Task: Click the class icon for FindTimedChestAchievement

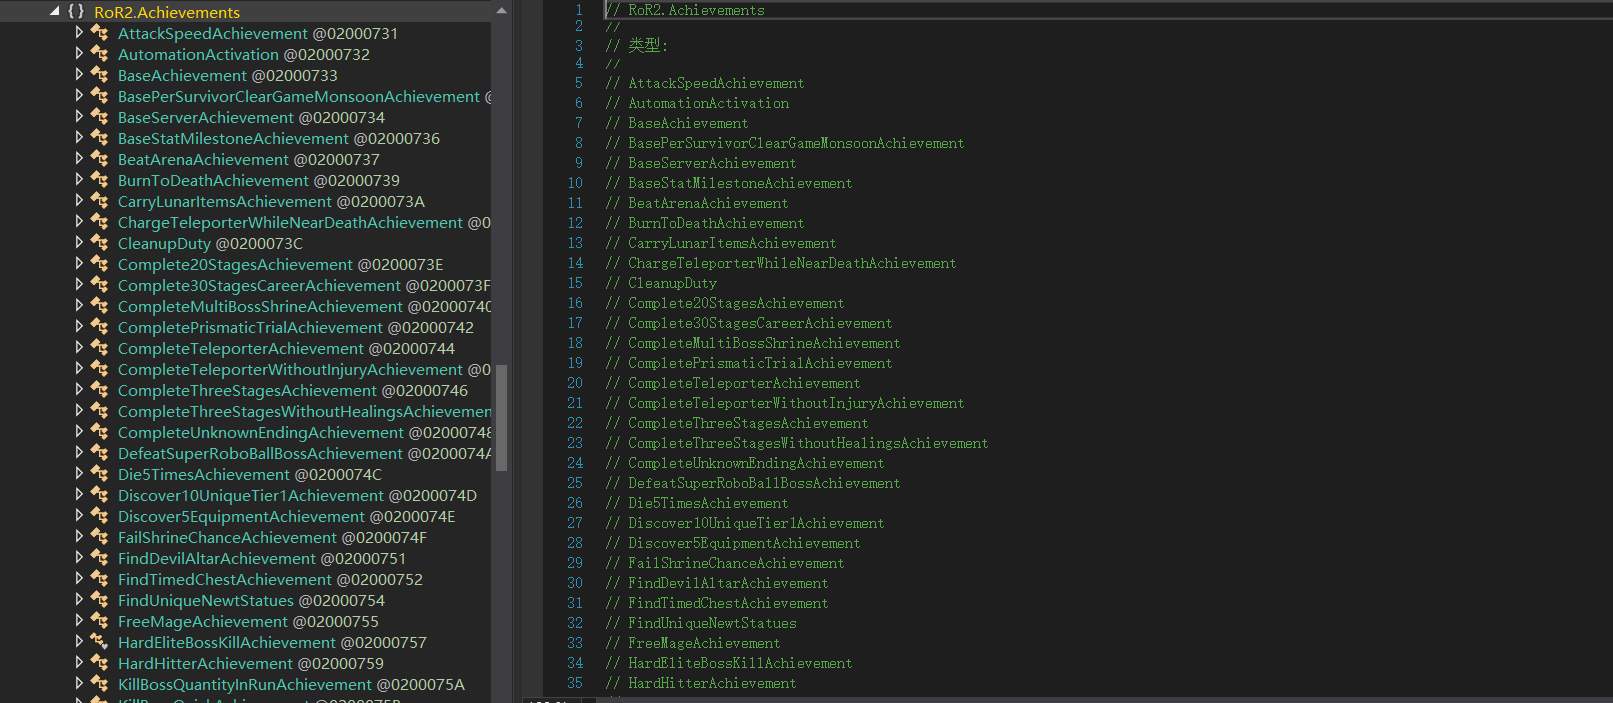Action: point(99,579)
